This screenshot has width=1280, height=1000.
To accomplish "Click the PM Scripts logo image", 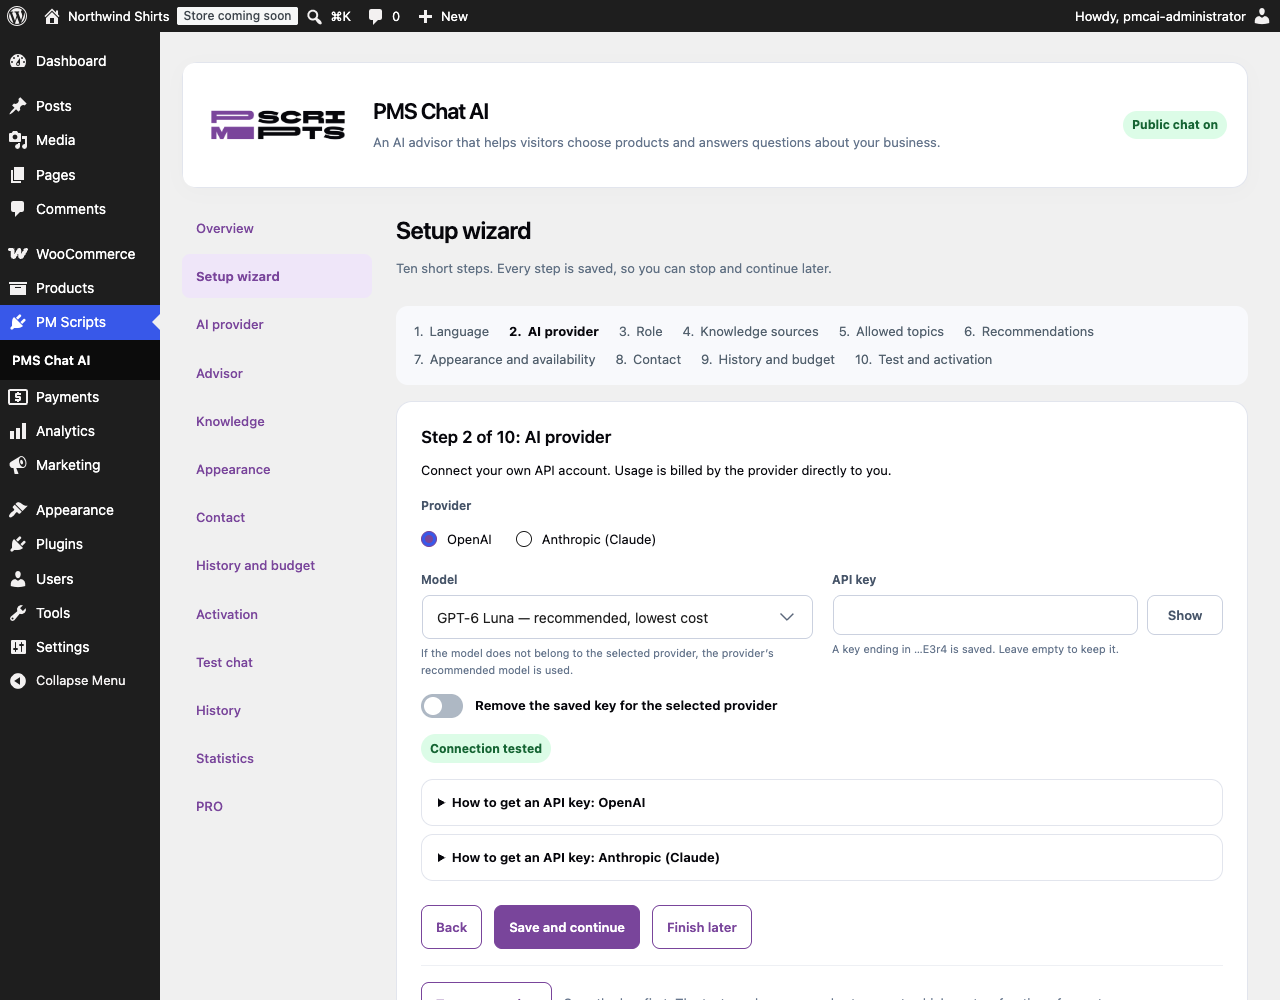I will [x=278, y=125].
